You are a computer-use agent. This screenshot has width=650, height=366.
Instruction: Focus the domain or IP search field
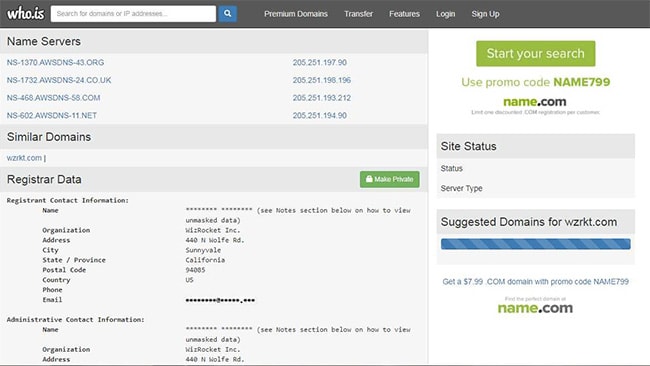pos(133,14)
